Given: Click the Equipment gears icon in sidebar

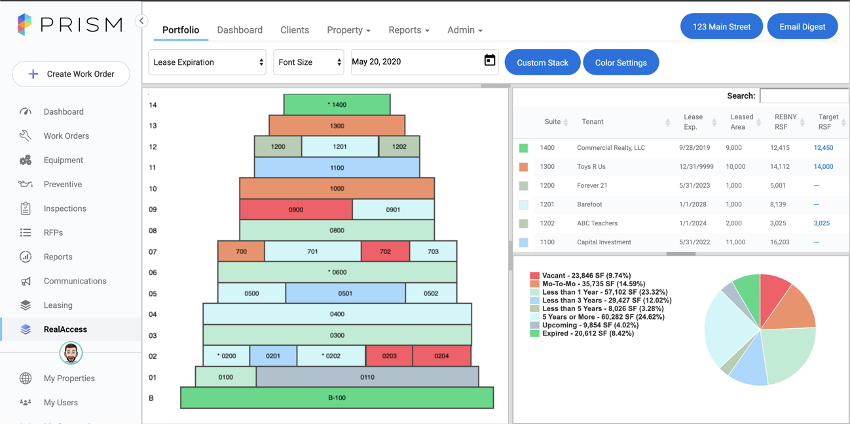Looking at the screenshot, I should 25,160.
